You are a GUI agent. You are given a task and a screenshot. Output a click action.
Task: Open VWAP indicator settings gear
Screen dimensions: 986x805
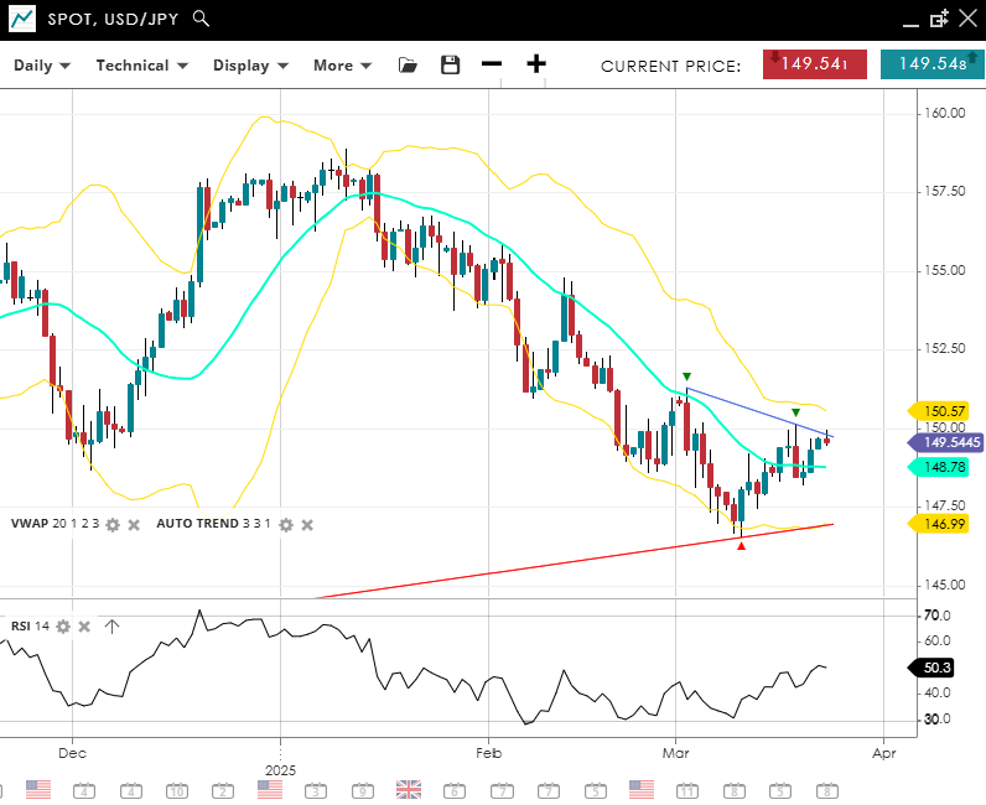click(x=113, y=524)
